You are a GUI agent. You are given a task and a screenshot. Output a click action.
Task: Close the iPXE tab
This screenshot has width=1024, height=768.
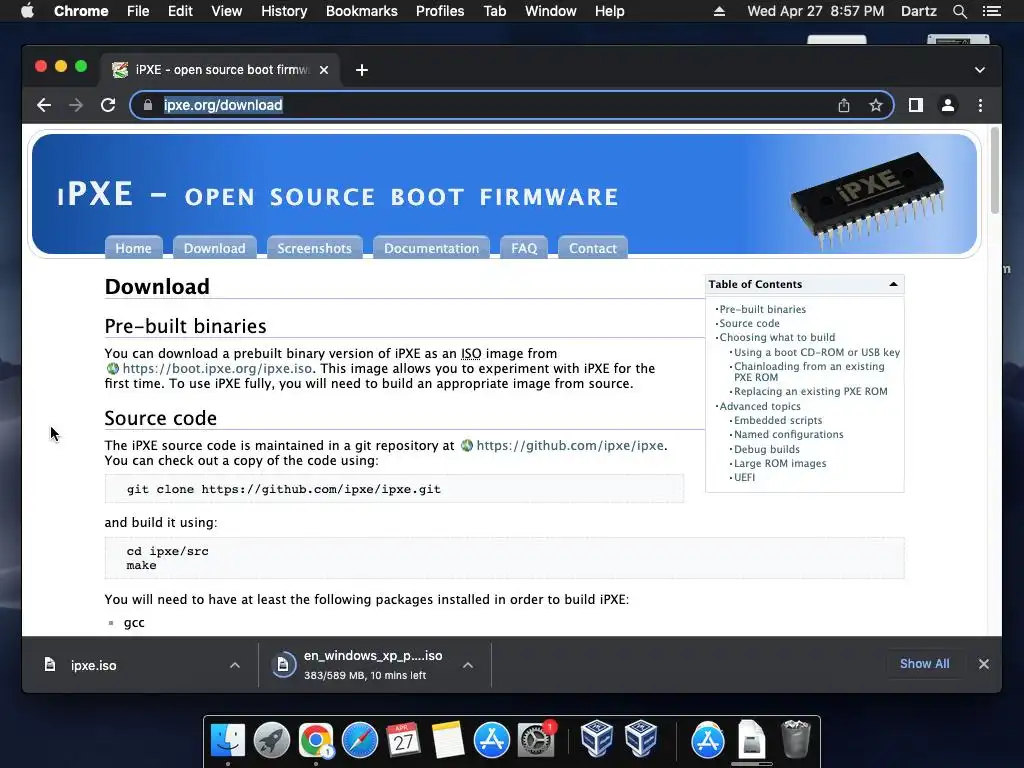click(324, 70)
